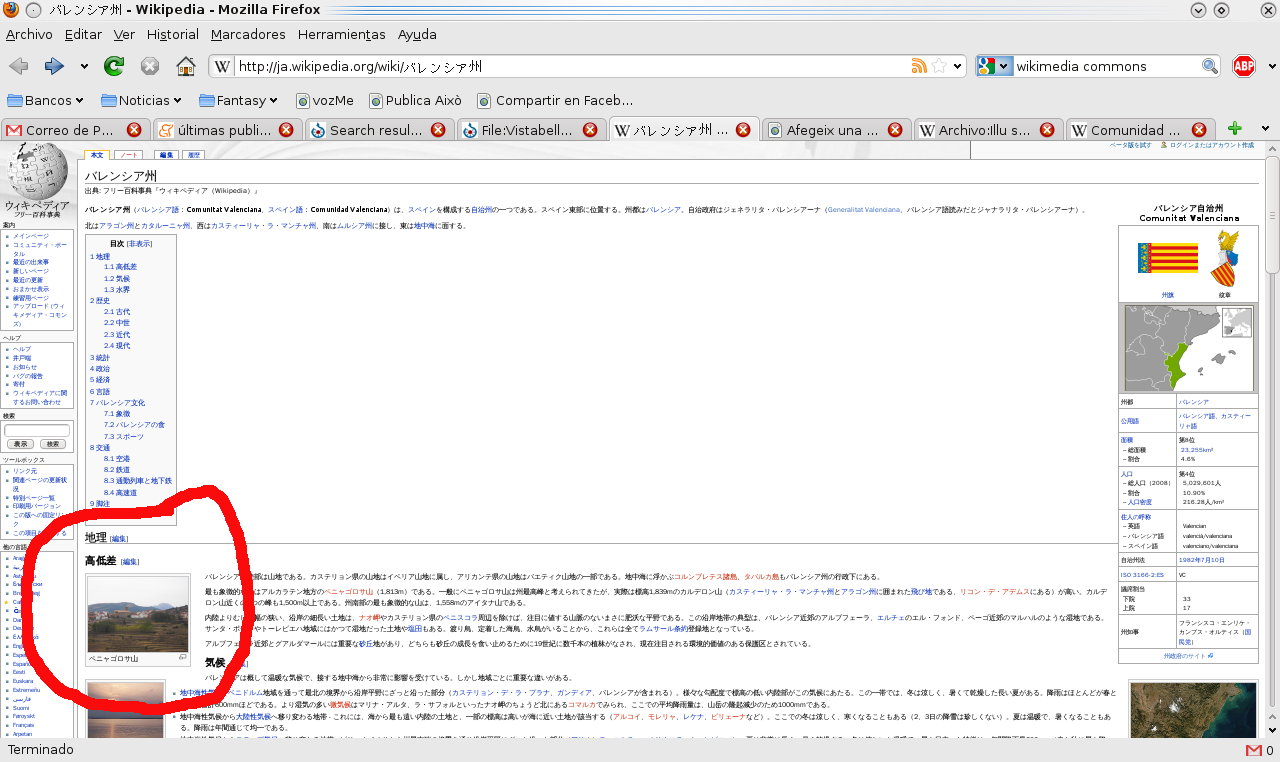Toggle the table of contents 非表示 link
The image size is (1280, 762).
(x=139, y=243)
